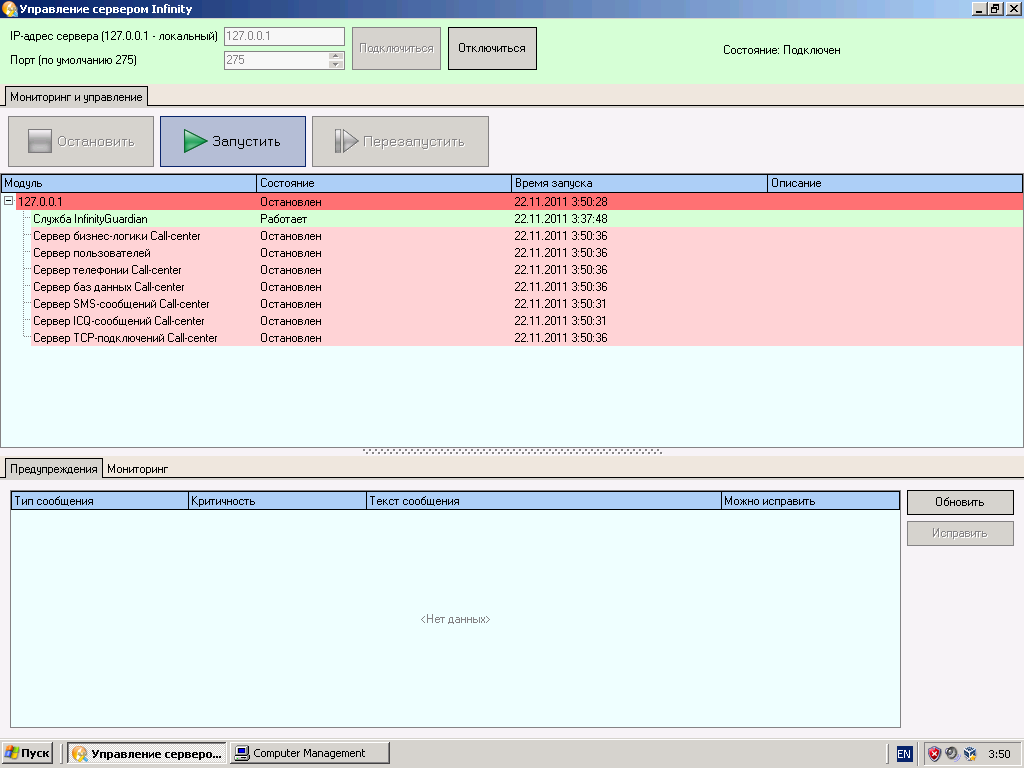
Task: Click the green play icon on Запустить
Action: click(x=195, y=141)
